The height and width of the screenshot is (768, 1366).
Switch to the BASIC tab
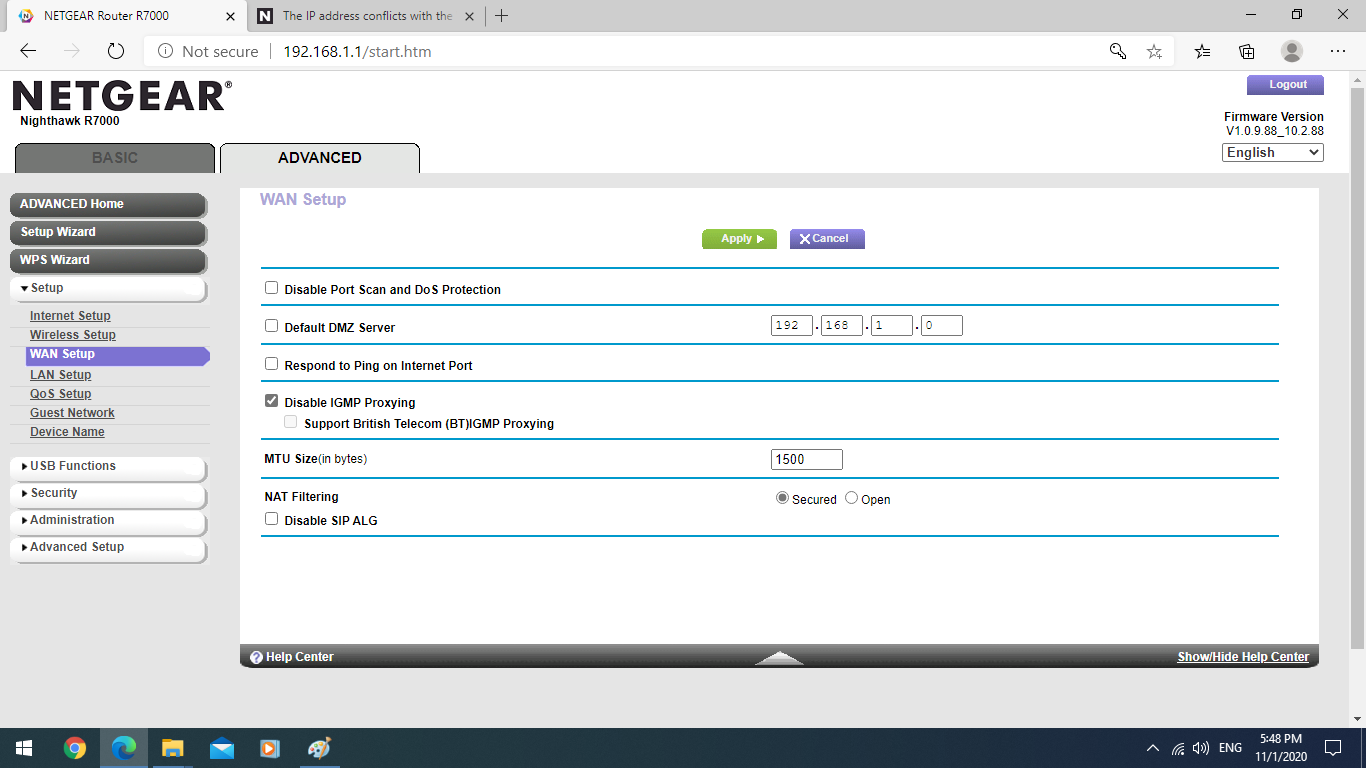click(x=115, y=158)
